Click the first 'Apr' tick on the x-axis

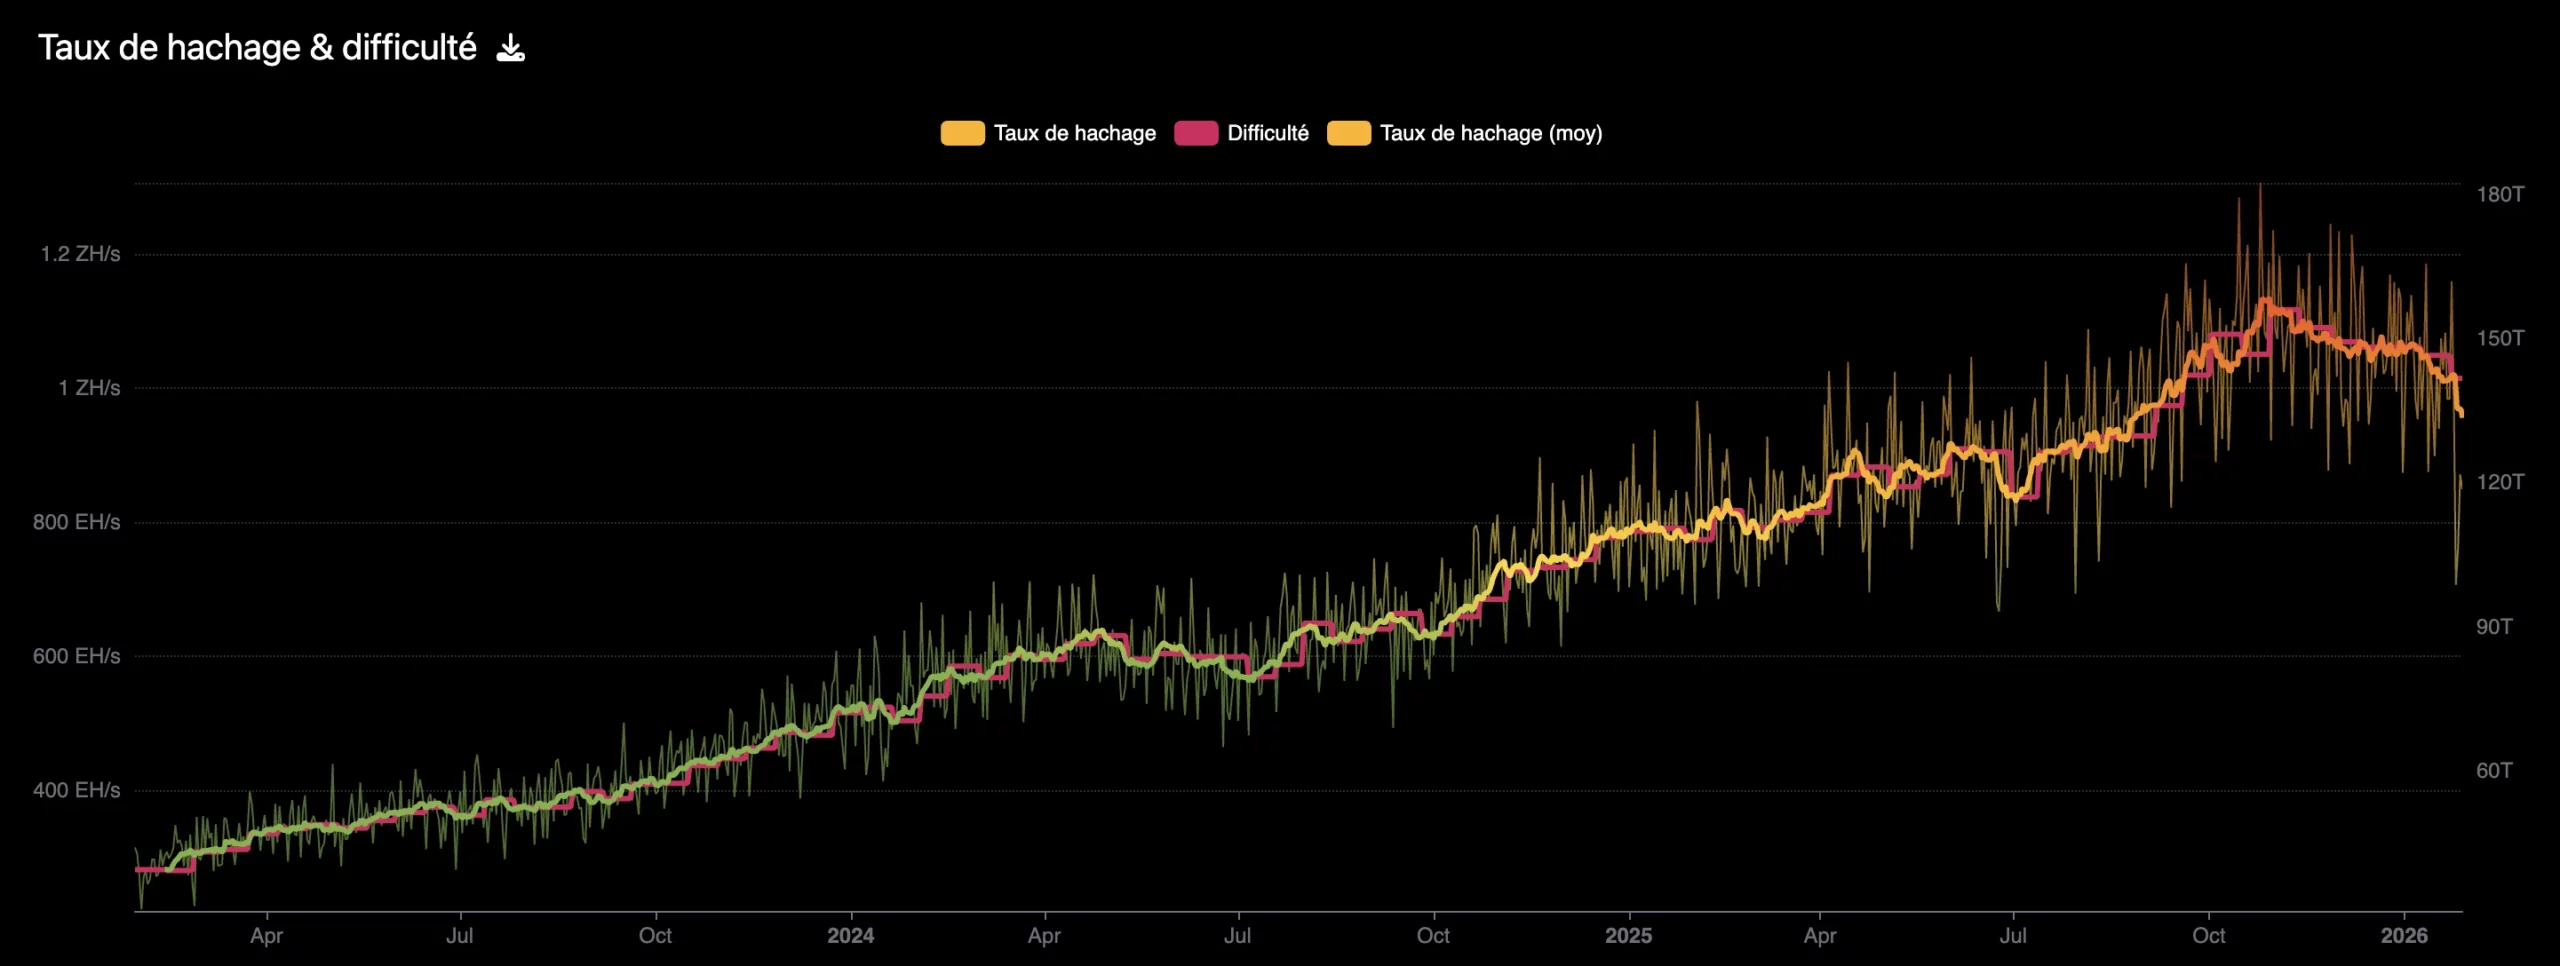point(267,936)
